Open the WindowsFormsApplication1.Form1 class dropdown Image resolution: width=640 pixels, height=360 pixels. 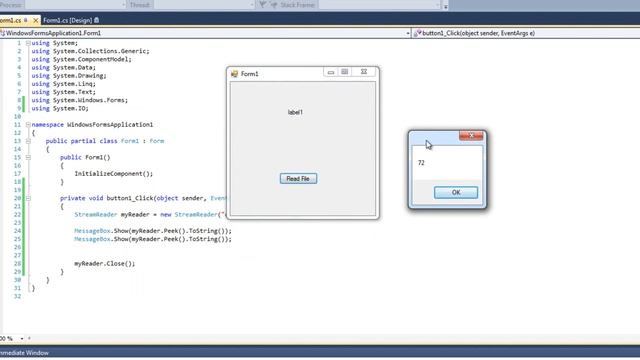click(x=408, y=33)
